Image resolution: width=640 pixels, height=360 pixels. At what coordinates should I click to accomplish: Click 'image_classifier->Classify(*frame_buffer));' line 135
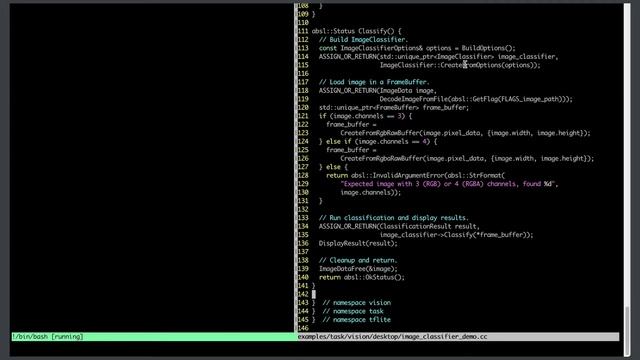[x=456, y=235]
